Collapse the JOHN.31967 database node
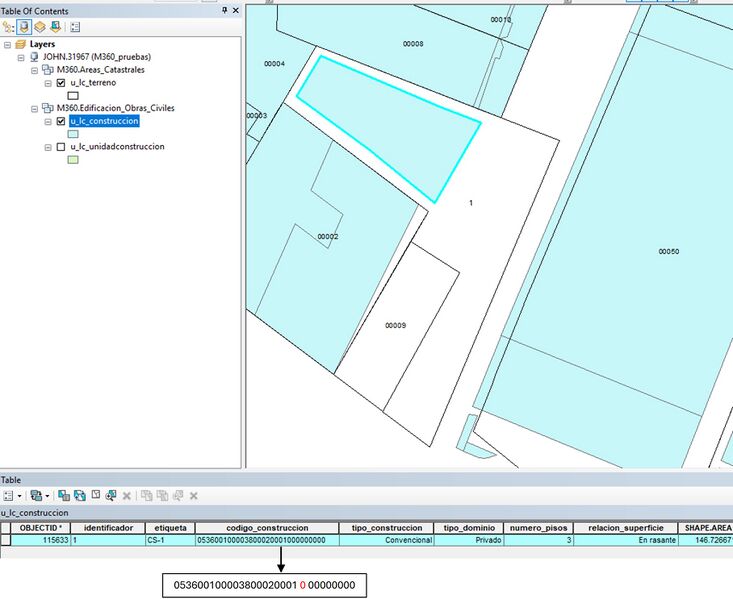The height and width of the screenshot is (599, 733). coord(21,58)
